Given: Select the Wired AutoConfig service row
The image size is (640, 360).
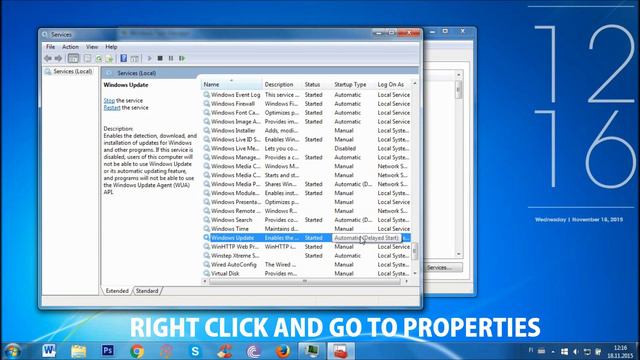Looking at the screenshot, I should [x=306, y=264].
